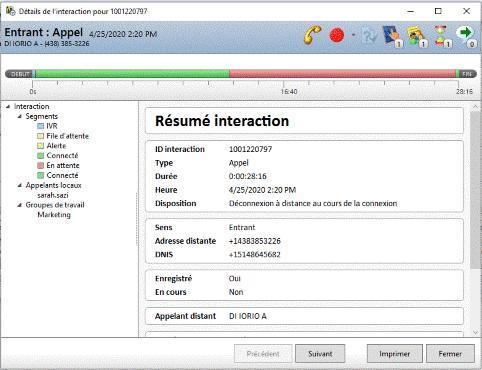Viewport: 482px width, 370px height.
Task: Click the ID interaction value 1001220797
Action: (250, 149)
